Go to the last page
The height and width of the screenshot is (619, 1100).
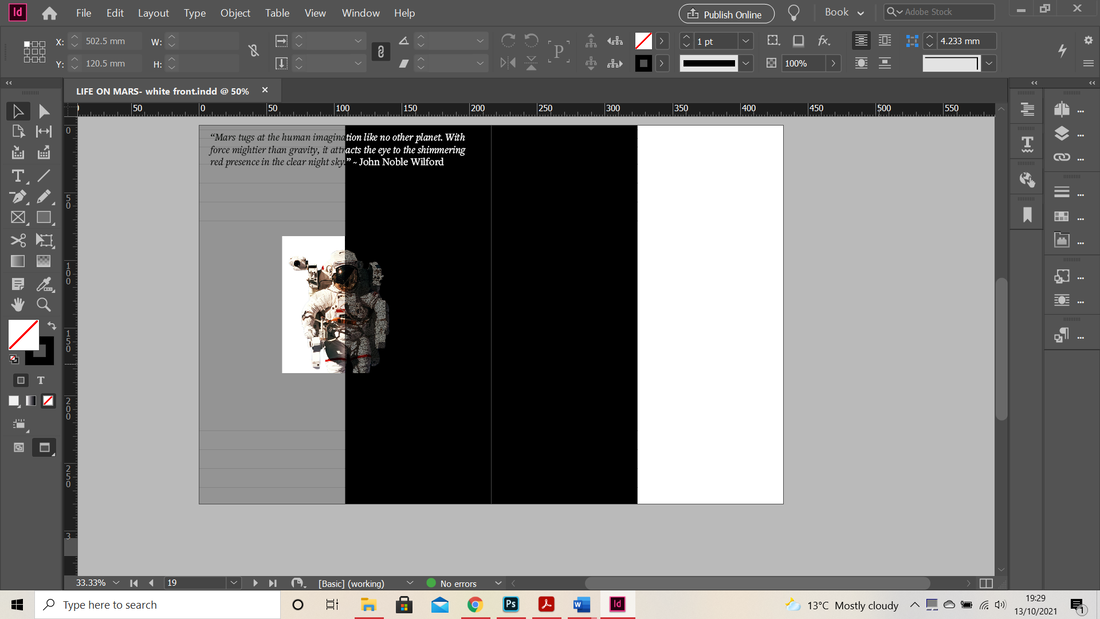tap(272, 583)
